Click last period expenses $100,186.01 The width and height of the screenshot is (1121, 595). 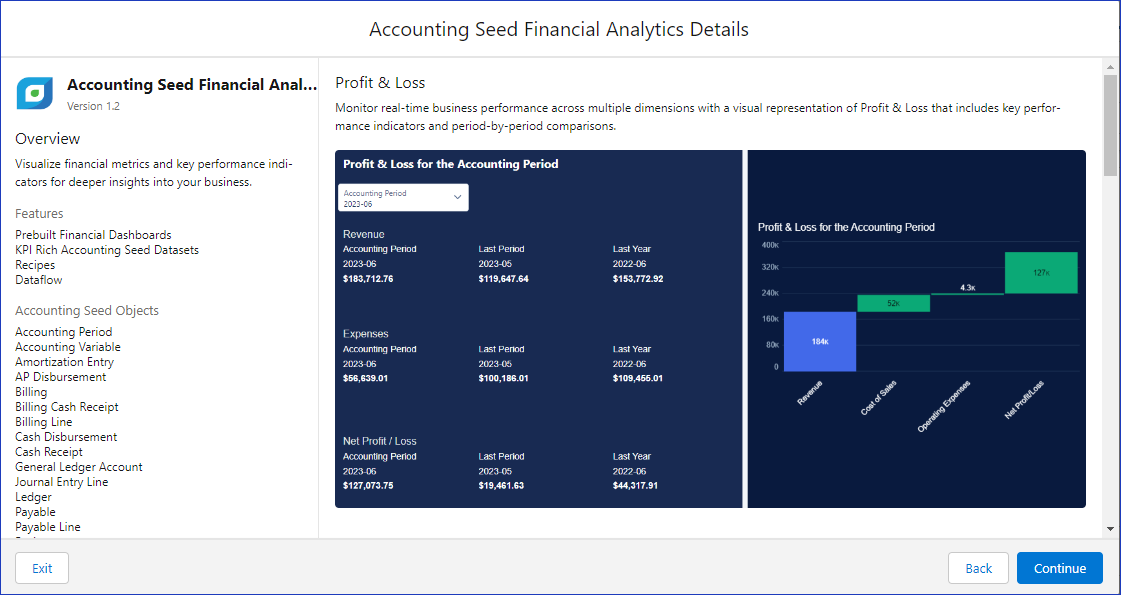[503, 378]
